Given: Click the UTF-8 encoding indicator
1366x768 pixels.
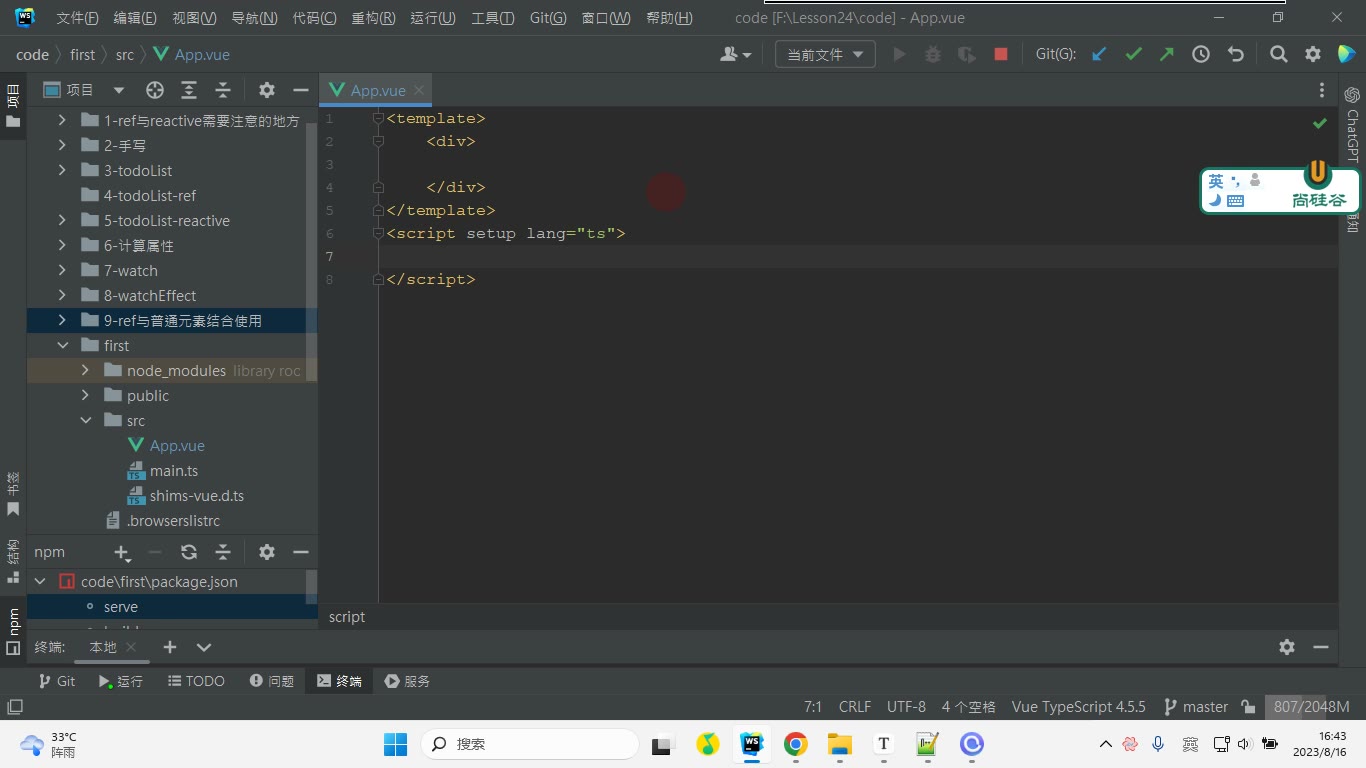Looking at the screenshot, I should point(906,706).
